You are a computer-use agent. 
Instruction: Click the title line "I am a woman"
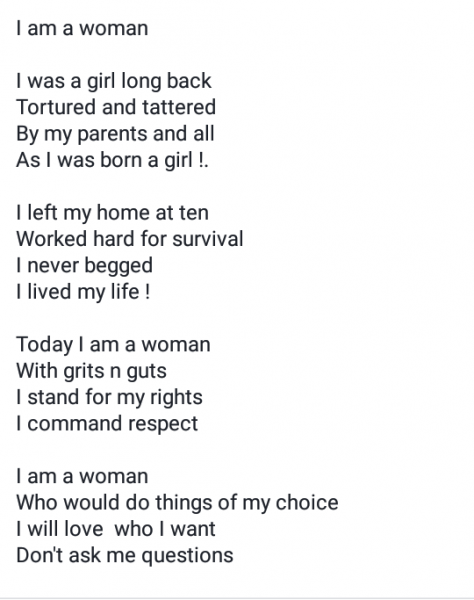[x=82, y=28]
